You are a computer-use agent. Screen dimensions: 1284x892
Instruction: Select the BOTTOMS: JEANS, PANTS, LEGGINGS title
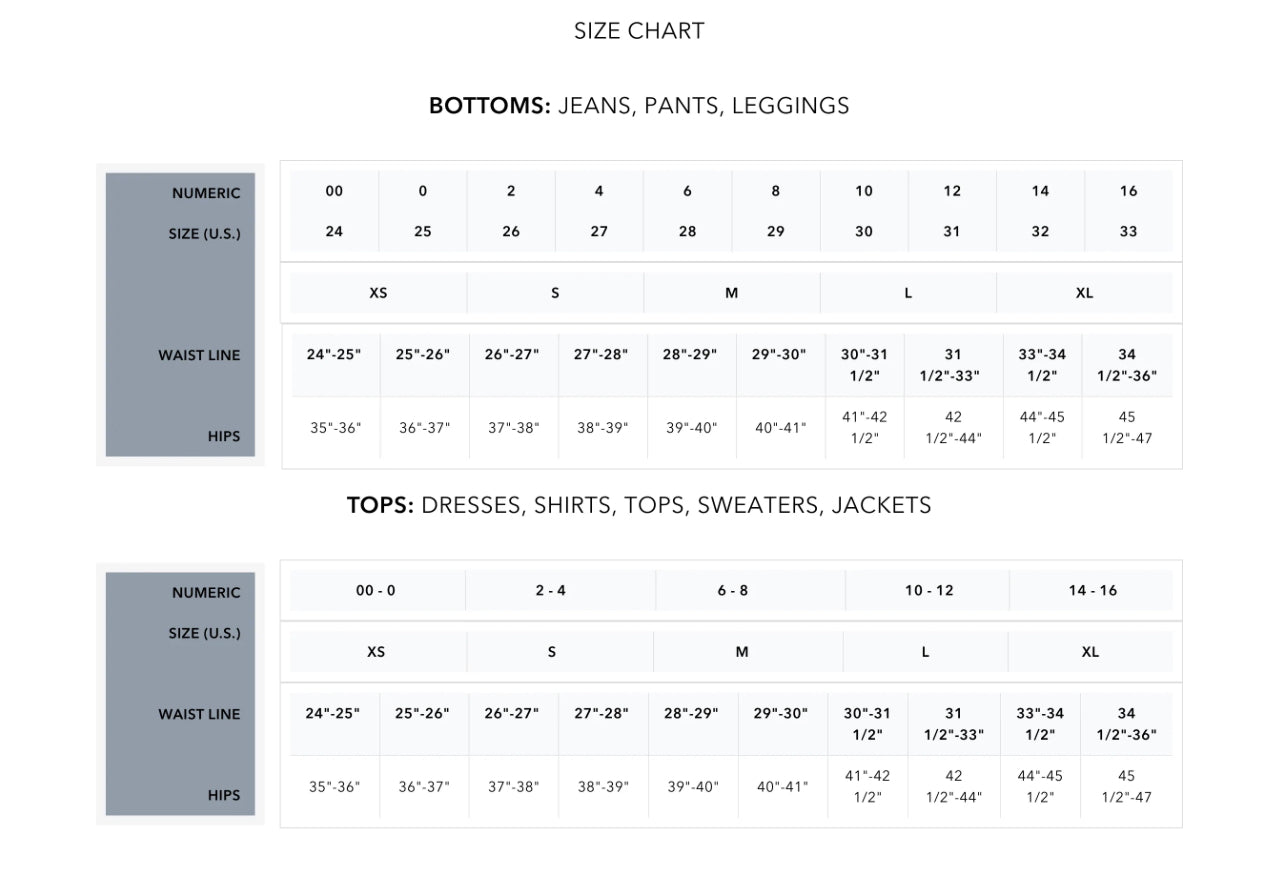(x=639, y=105)
